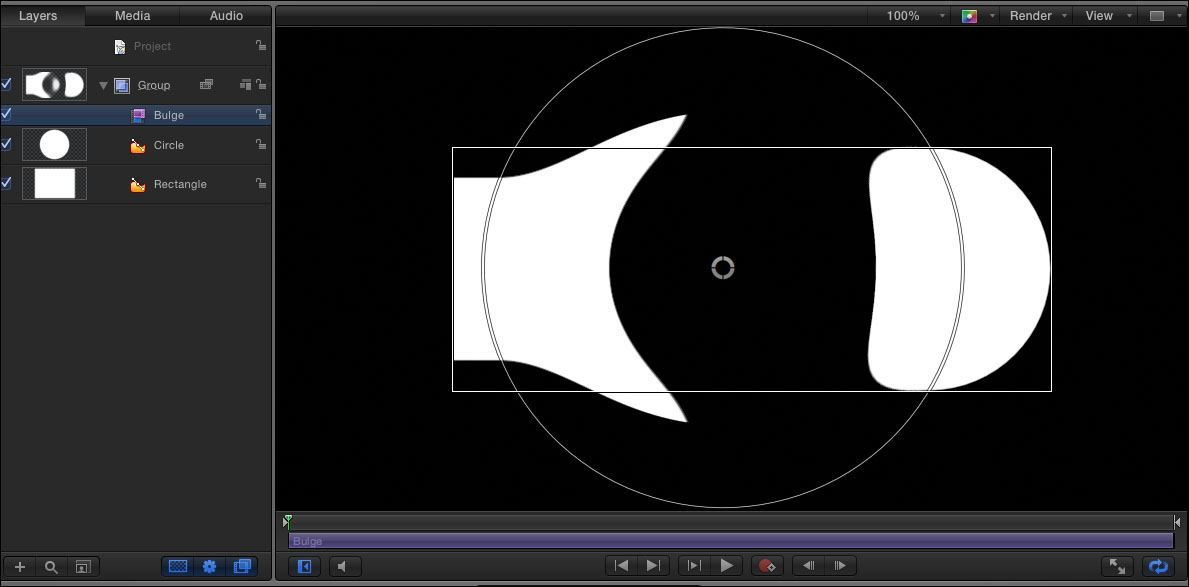Toggle the show masks button
This screenshot has height=587, width=1189.
coord(178,566)
